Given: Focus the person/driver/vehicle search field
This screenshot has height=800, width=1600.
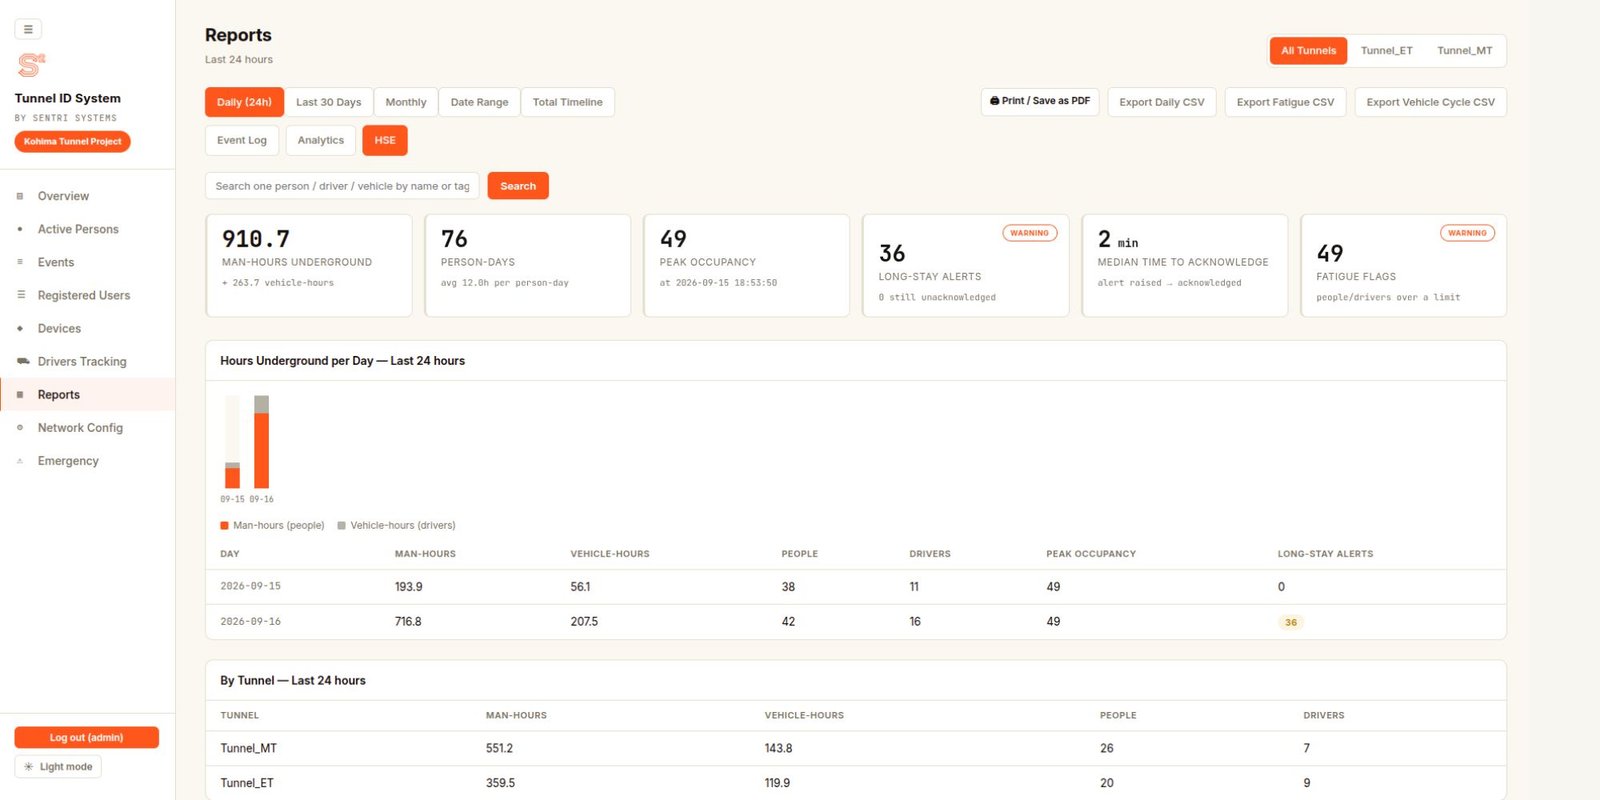Looking at the screenshot, I should click(x=342, y=186).
